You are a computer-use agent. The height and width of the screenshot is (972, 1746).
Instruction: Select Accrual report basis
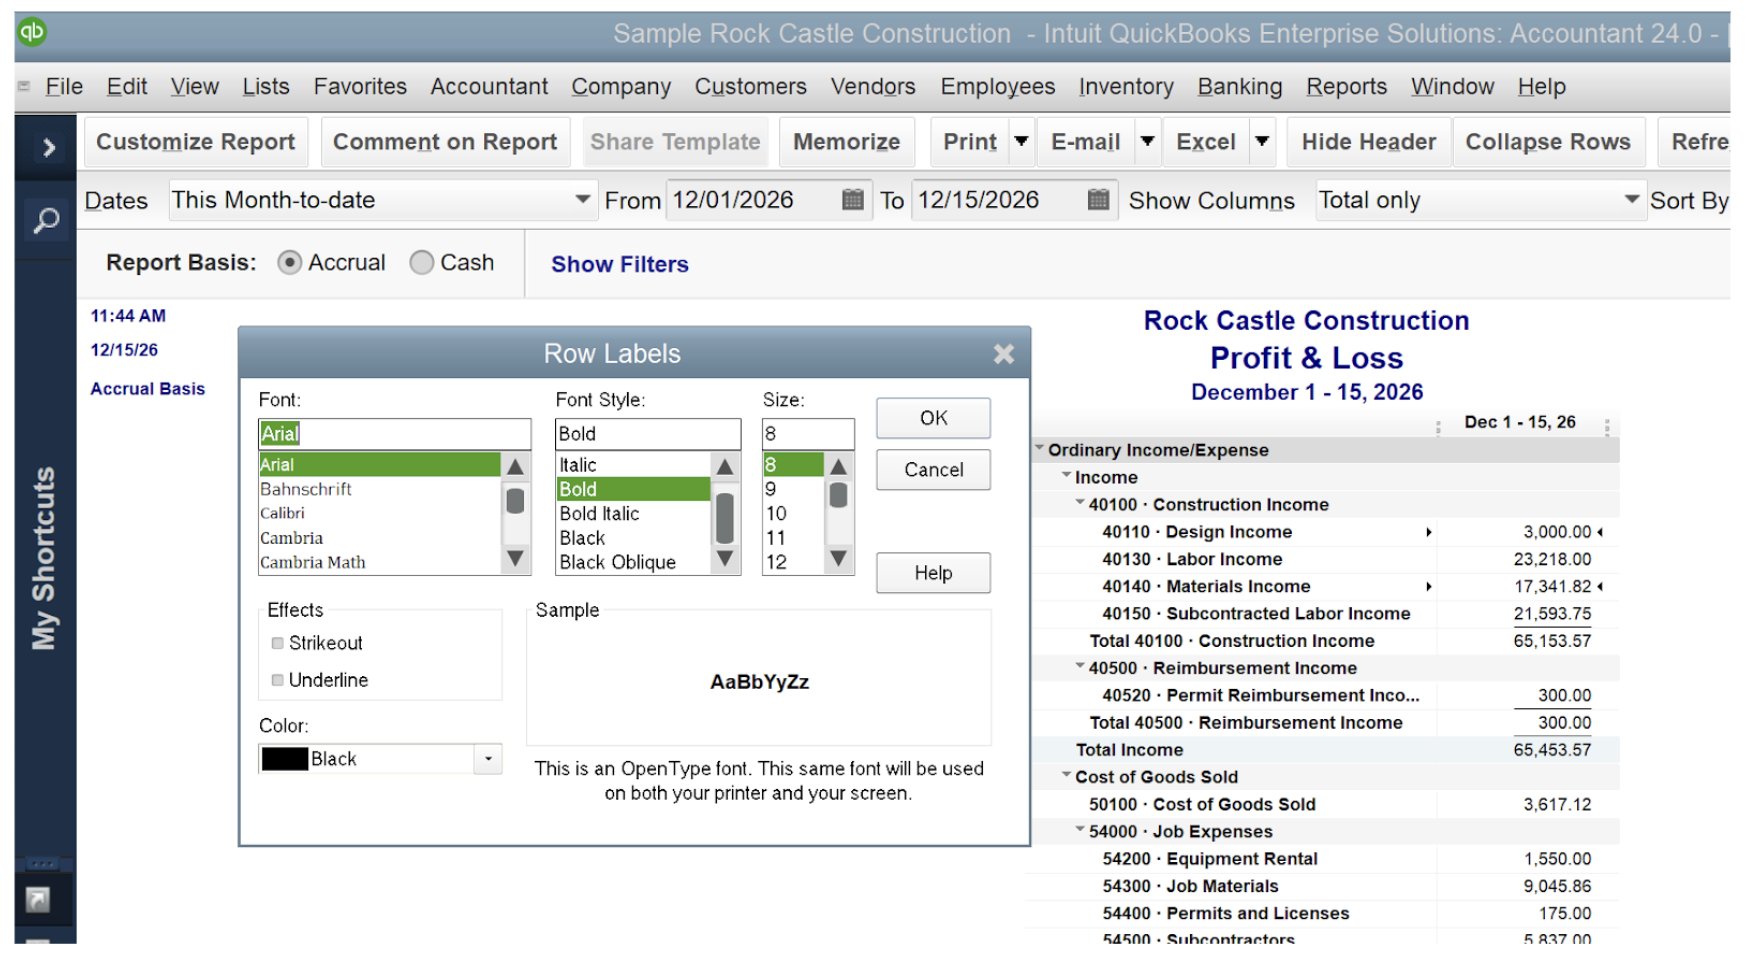[x=289, y=262]
